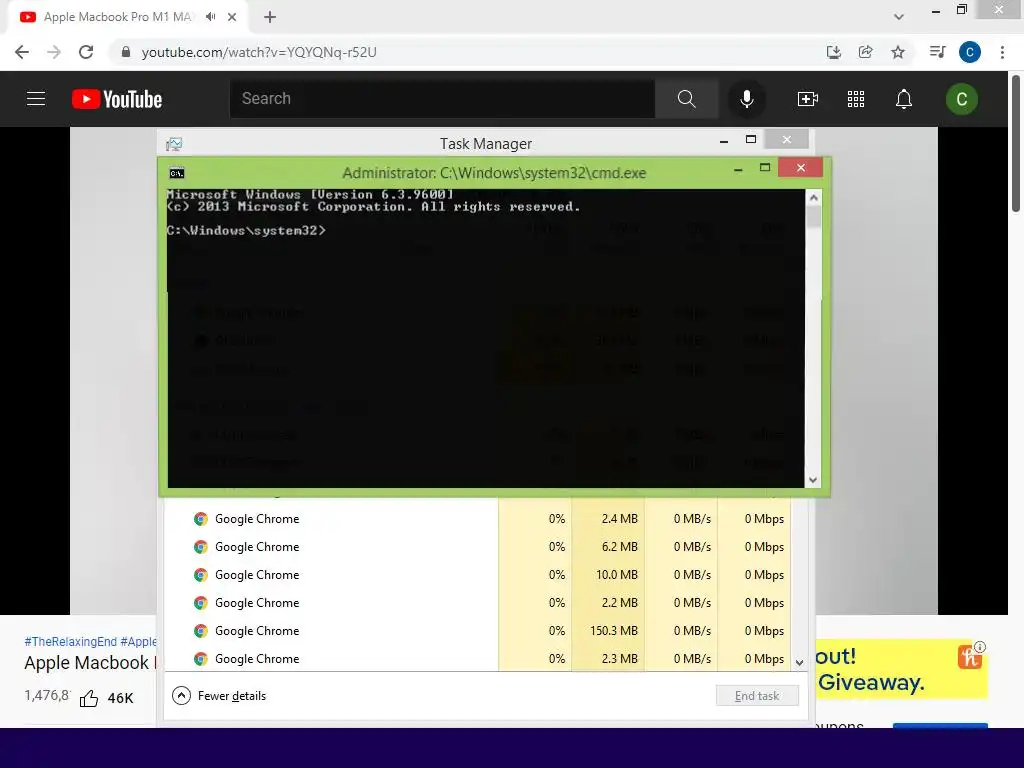Click the address bar URL
This screenshot has width=1024, height=768.
coord(259,52)
